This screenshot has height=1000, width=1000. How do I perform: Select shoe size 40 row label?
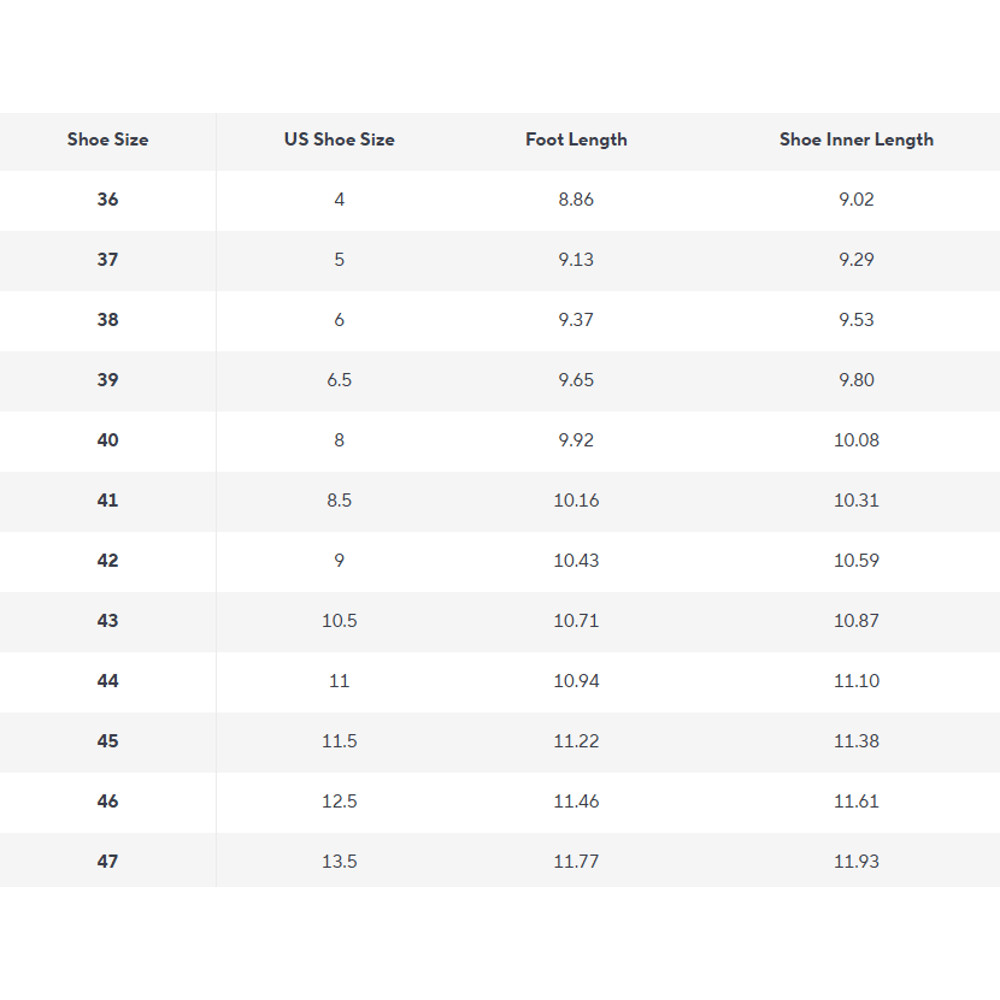108,440
